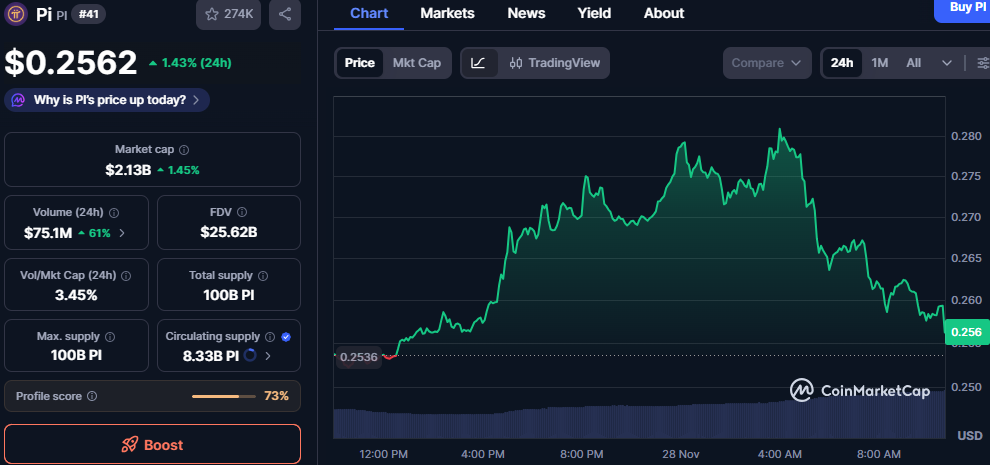Open chart settings sliders icon
This screenshot has height=465, width=990.
tap(982, 63)
